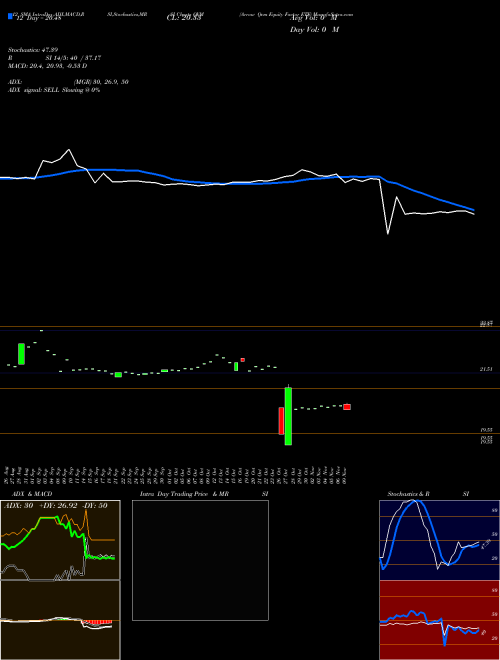Viewport: 500px width, 660px height.
Task: Click the red MACD histogram bars
Action: pos(97,622)
